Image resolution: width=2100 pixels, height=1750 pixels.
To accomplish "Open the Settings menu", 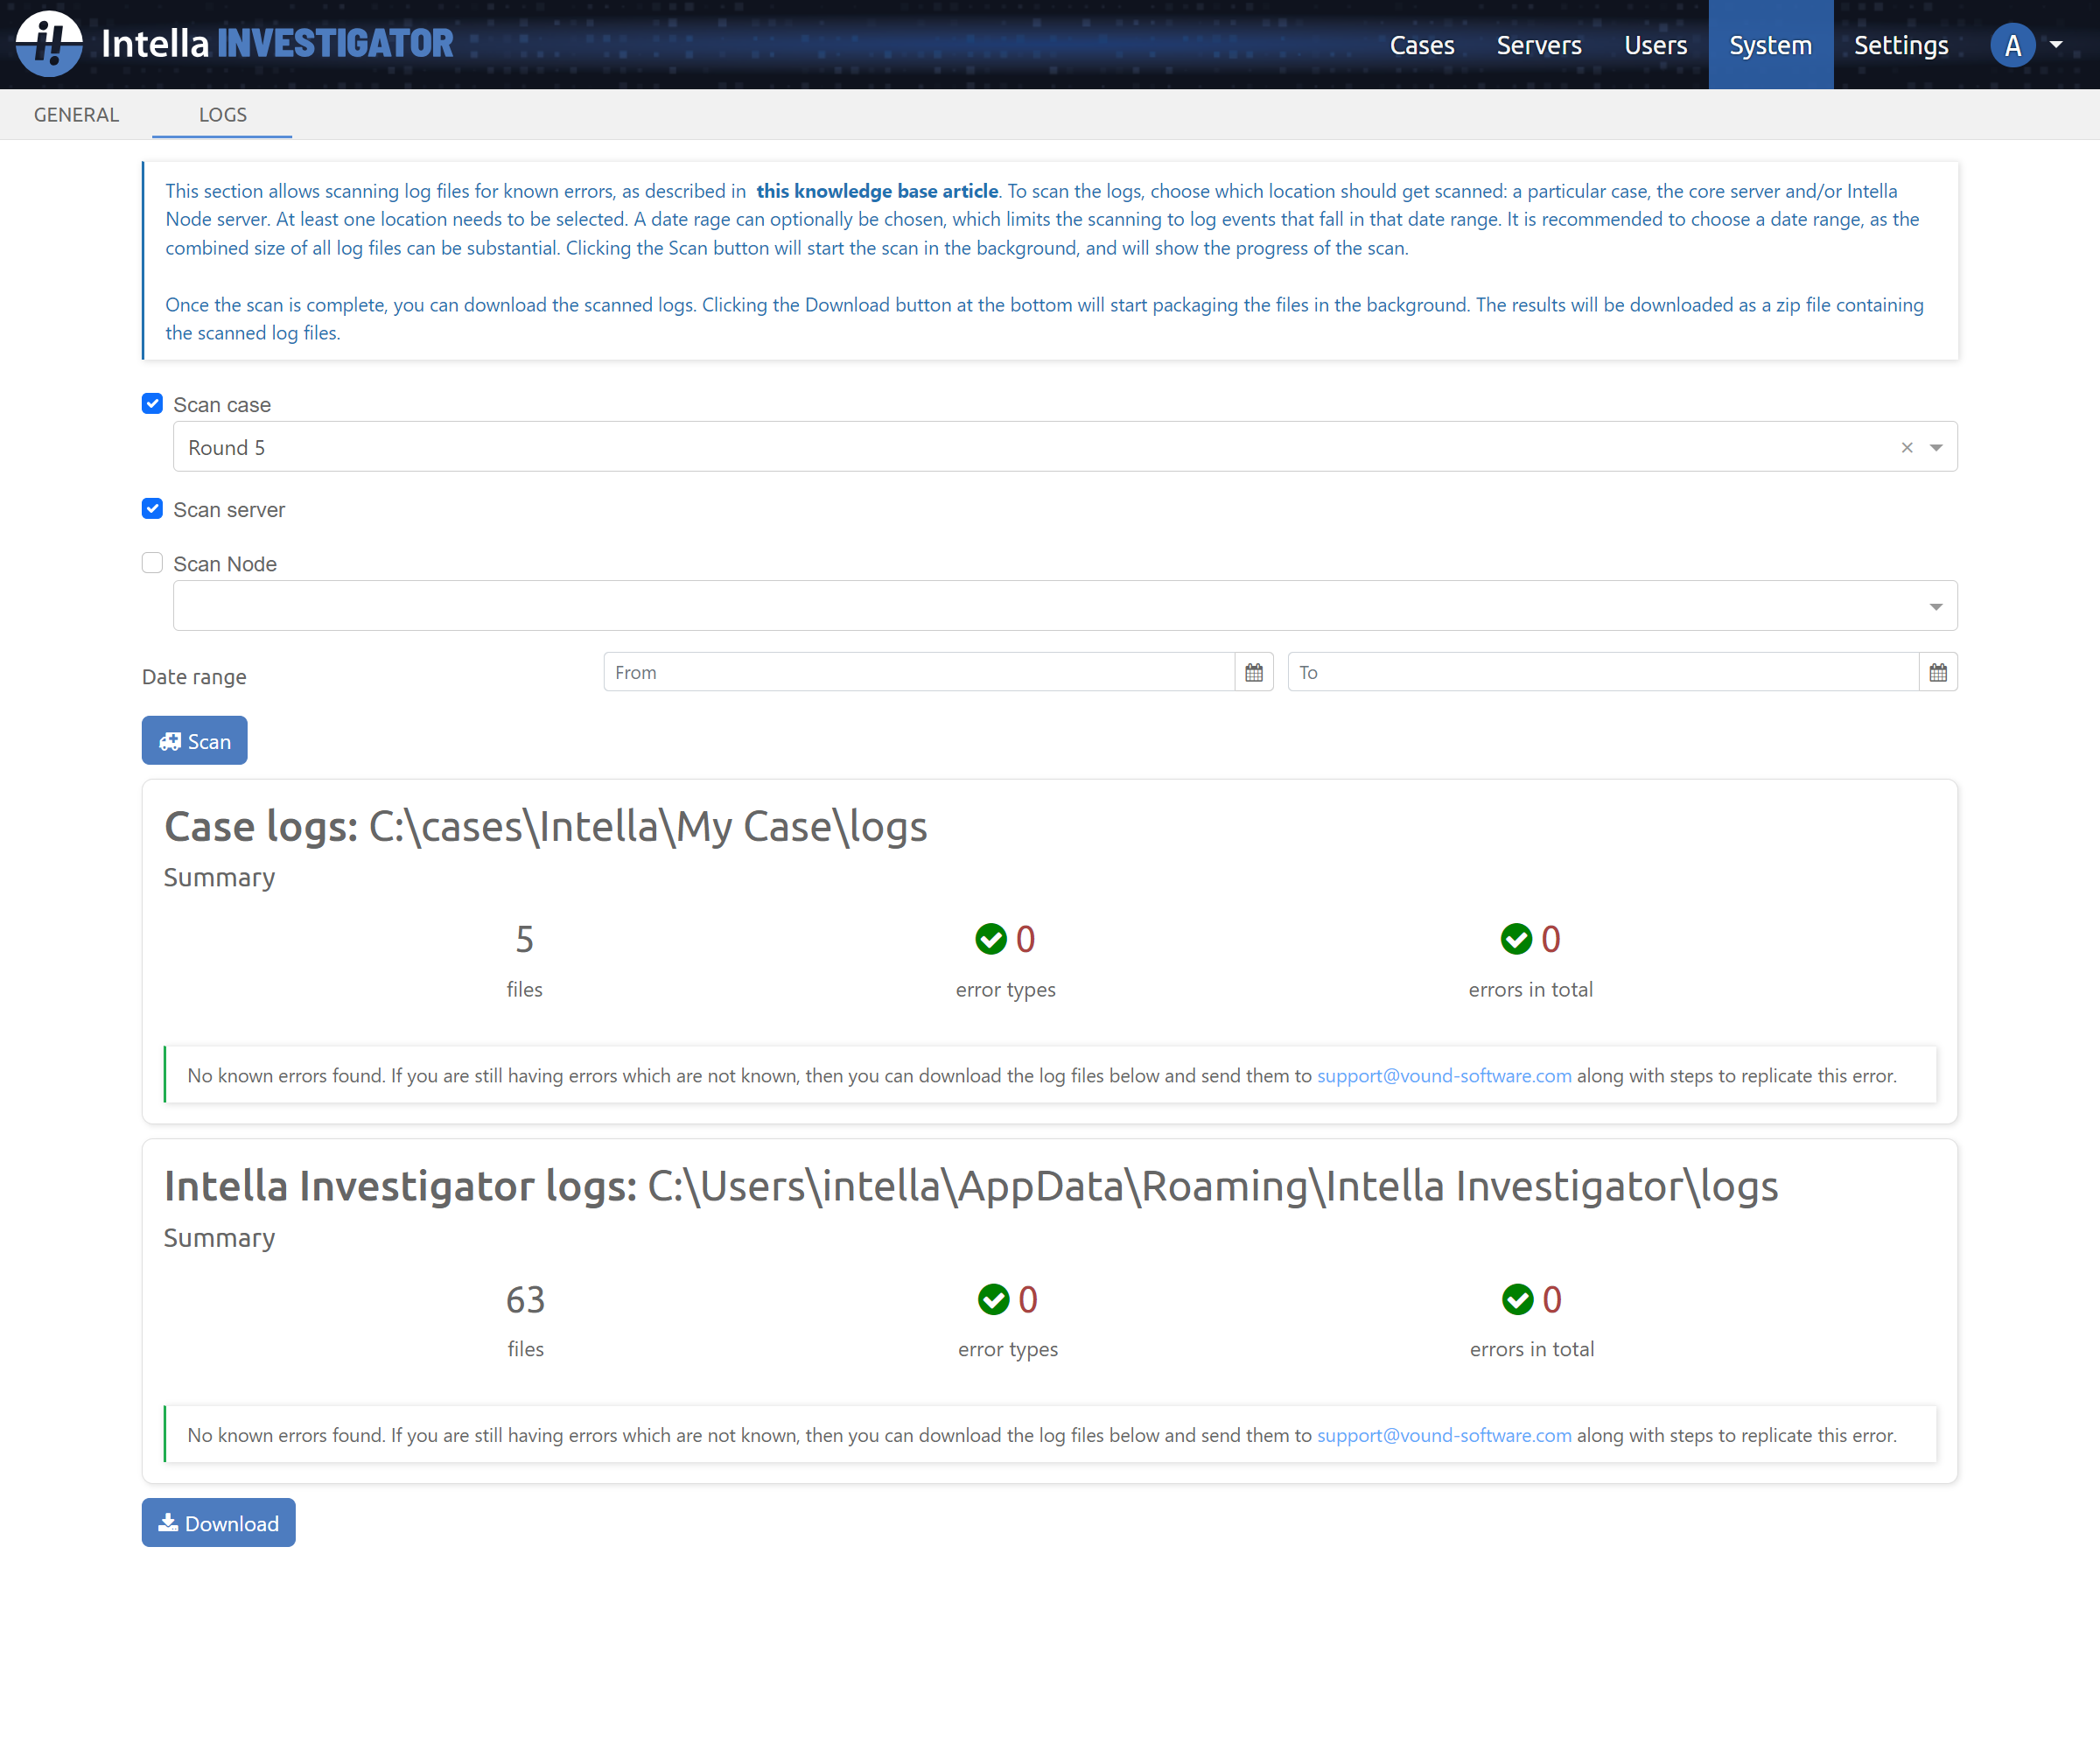I will click(x=1900, y=45).
